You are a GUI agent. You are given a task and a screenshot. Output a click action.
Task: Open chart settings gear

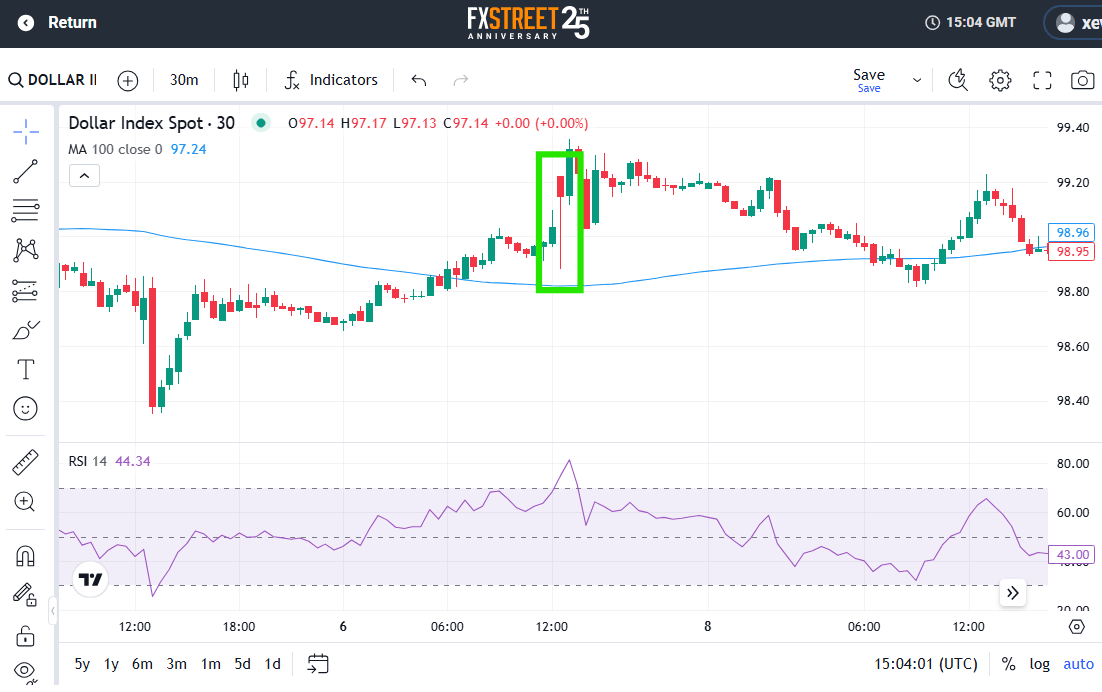[x=1000, y=80]
